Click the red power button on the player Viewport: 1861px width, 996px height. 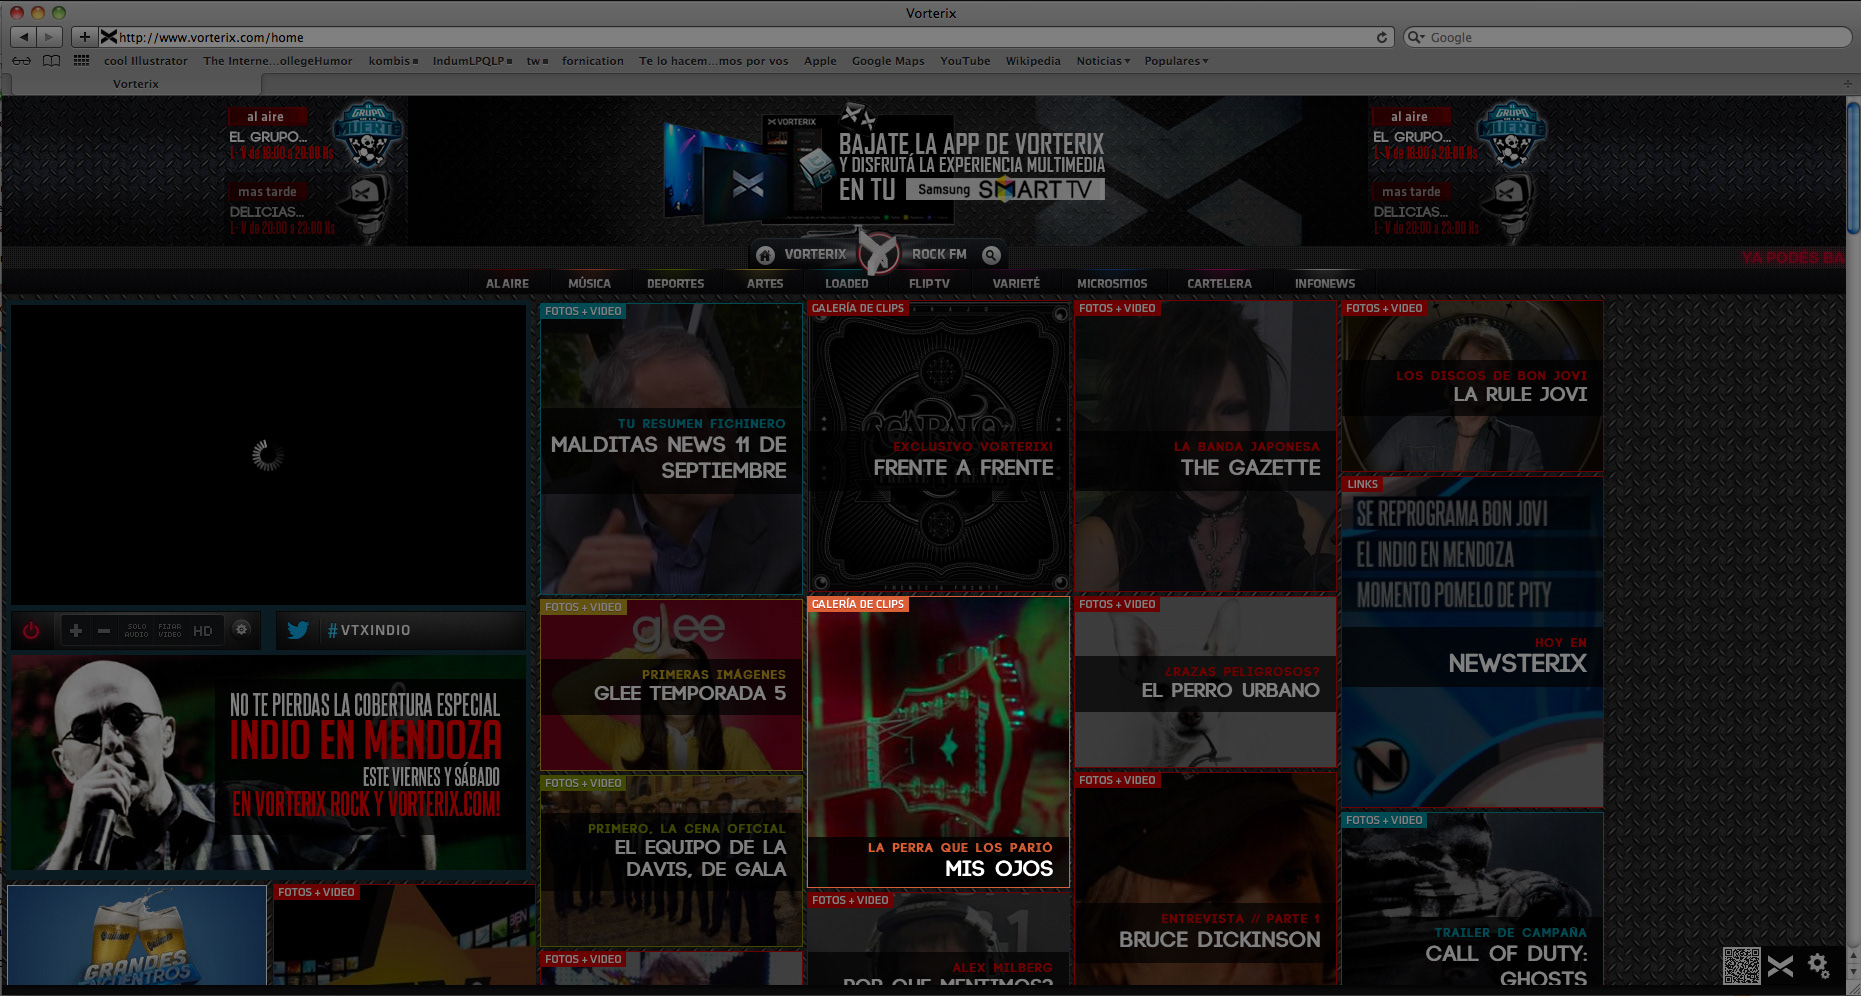point(31,631)
